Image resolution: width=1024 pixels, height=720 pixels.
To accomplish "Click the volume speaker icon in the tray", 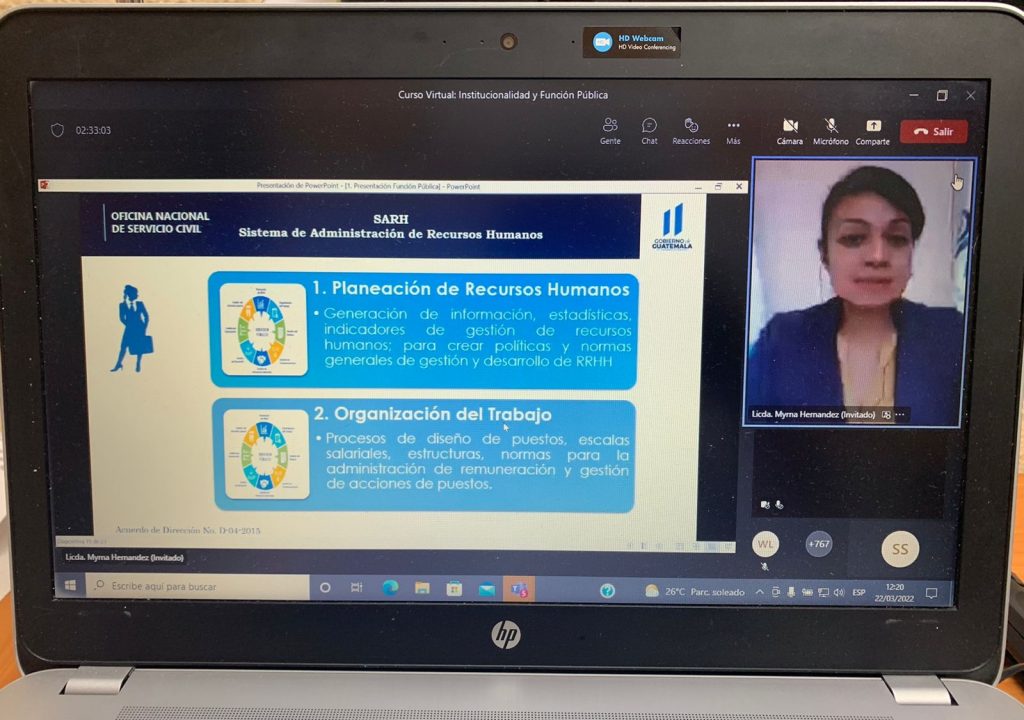I will (839, 593).
